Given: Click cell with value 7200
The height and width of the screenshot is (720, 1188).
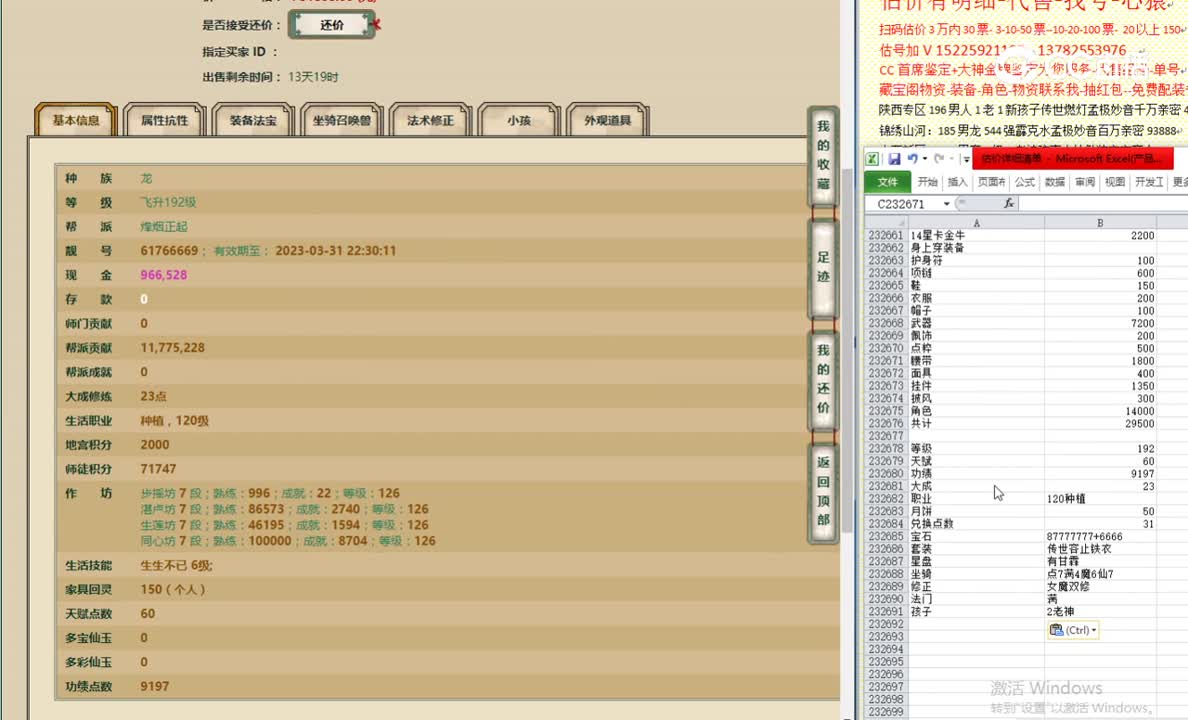Looking at the screenshot, I should click(1100, 324).
